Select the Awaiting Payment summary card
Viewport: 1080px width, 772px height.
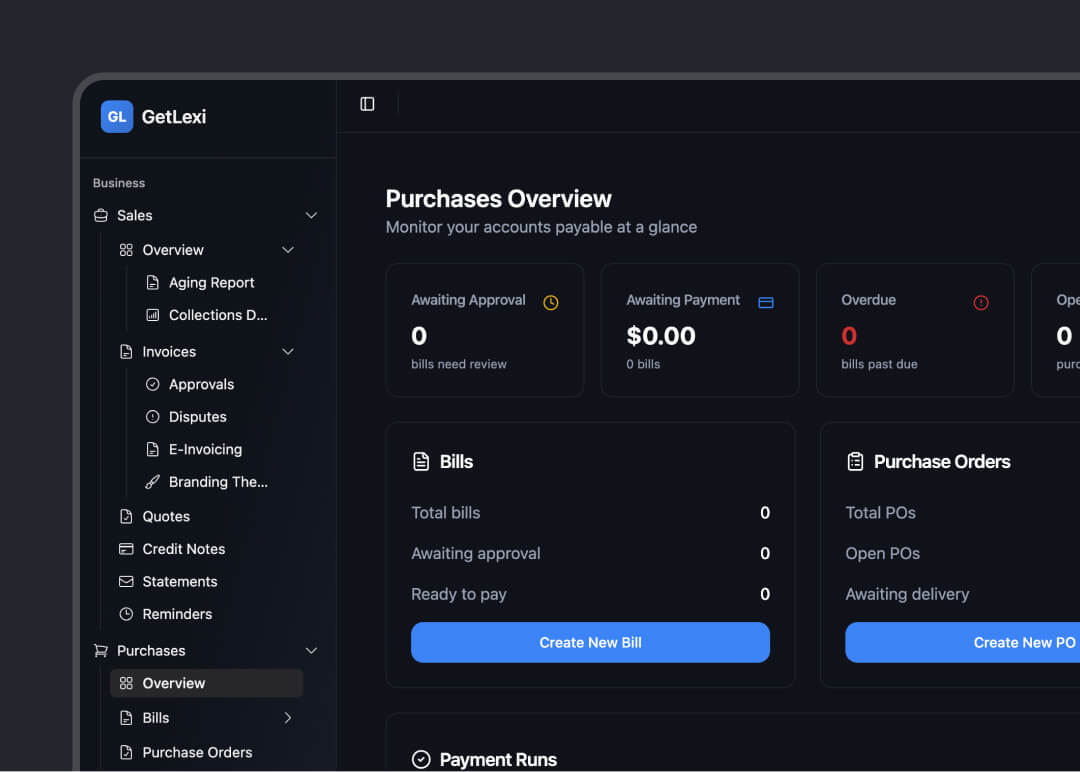[699, 331]
